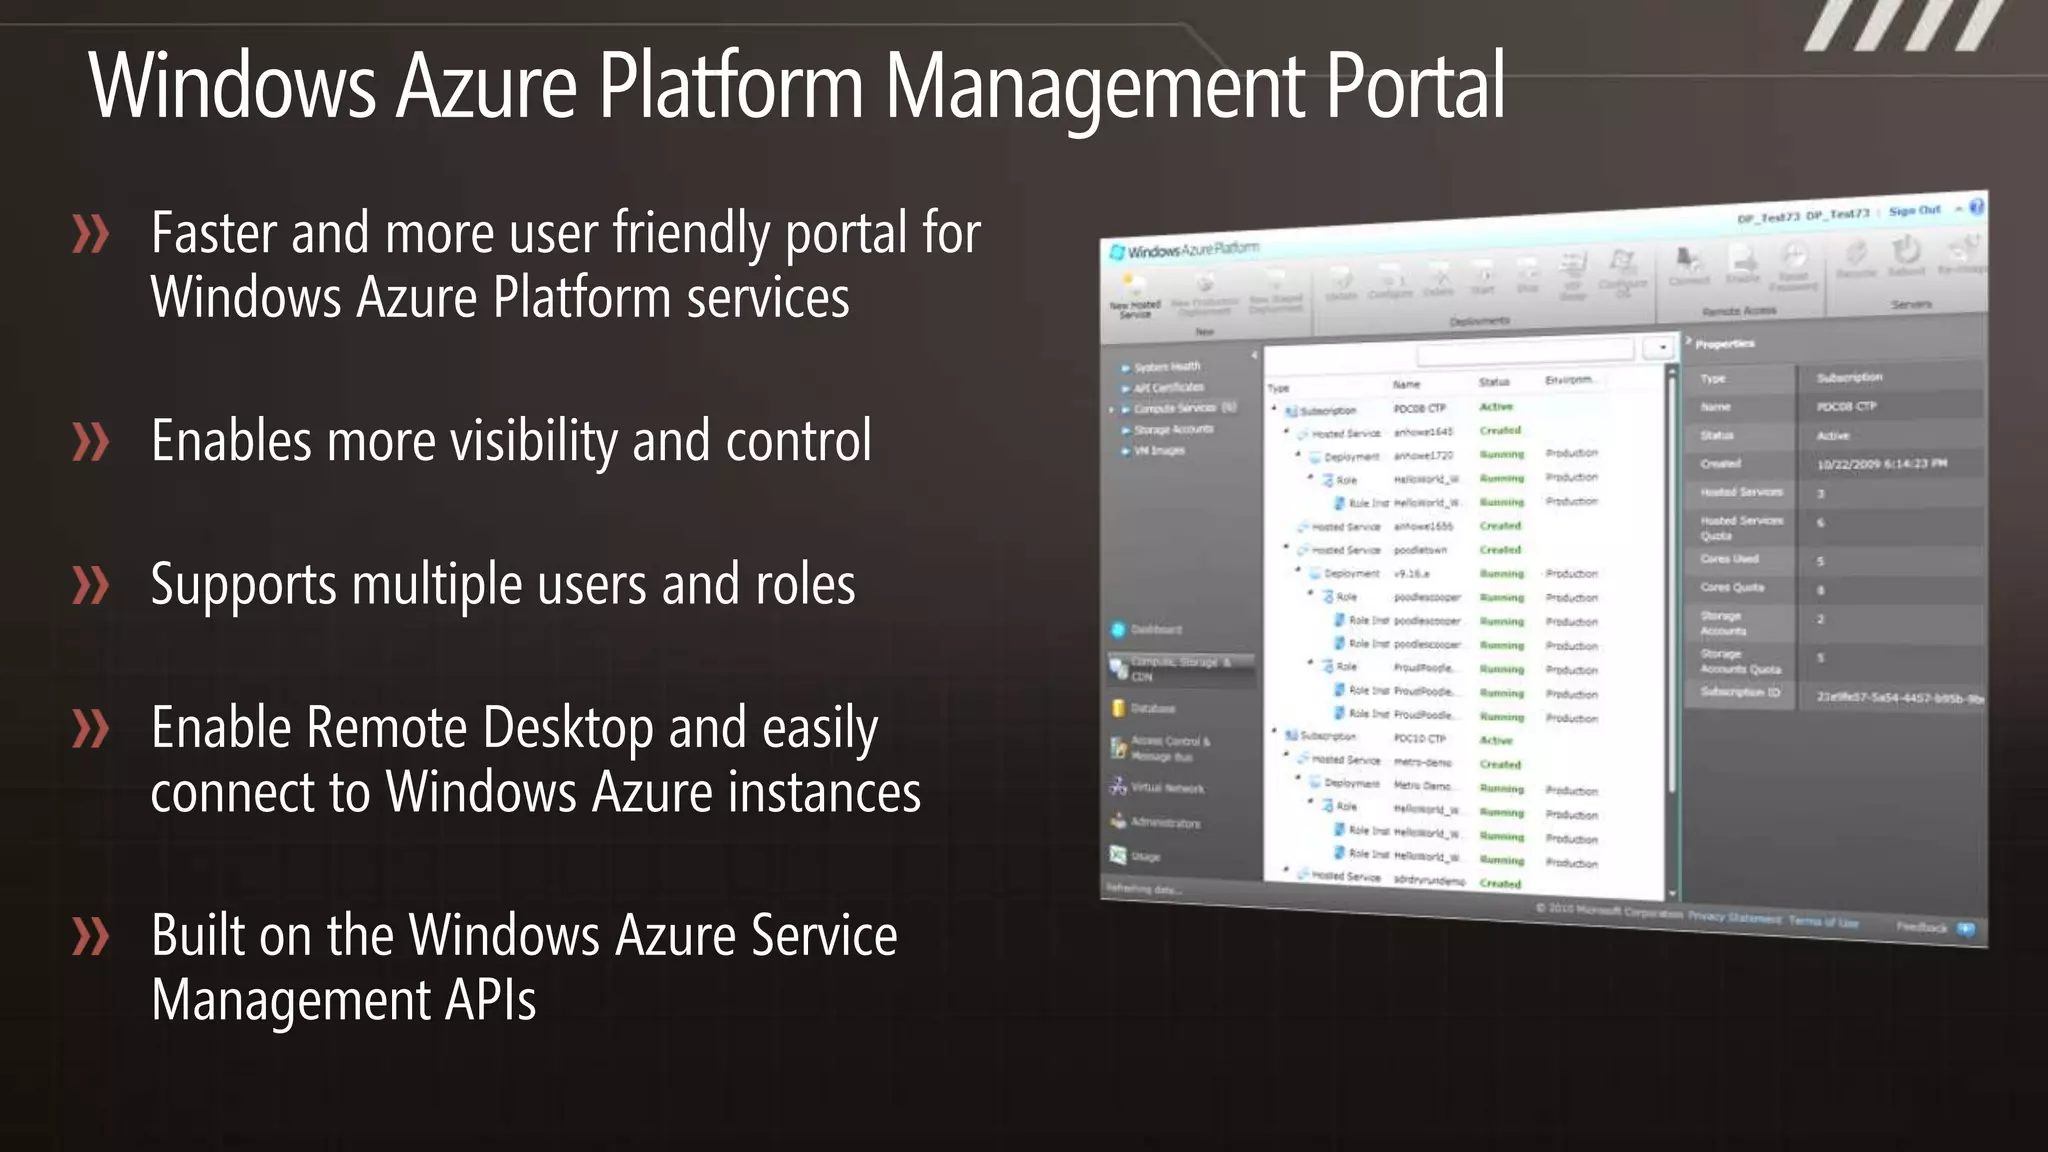Open Usage in the left navigation

pyautogui.click(x=1136, y=856)
